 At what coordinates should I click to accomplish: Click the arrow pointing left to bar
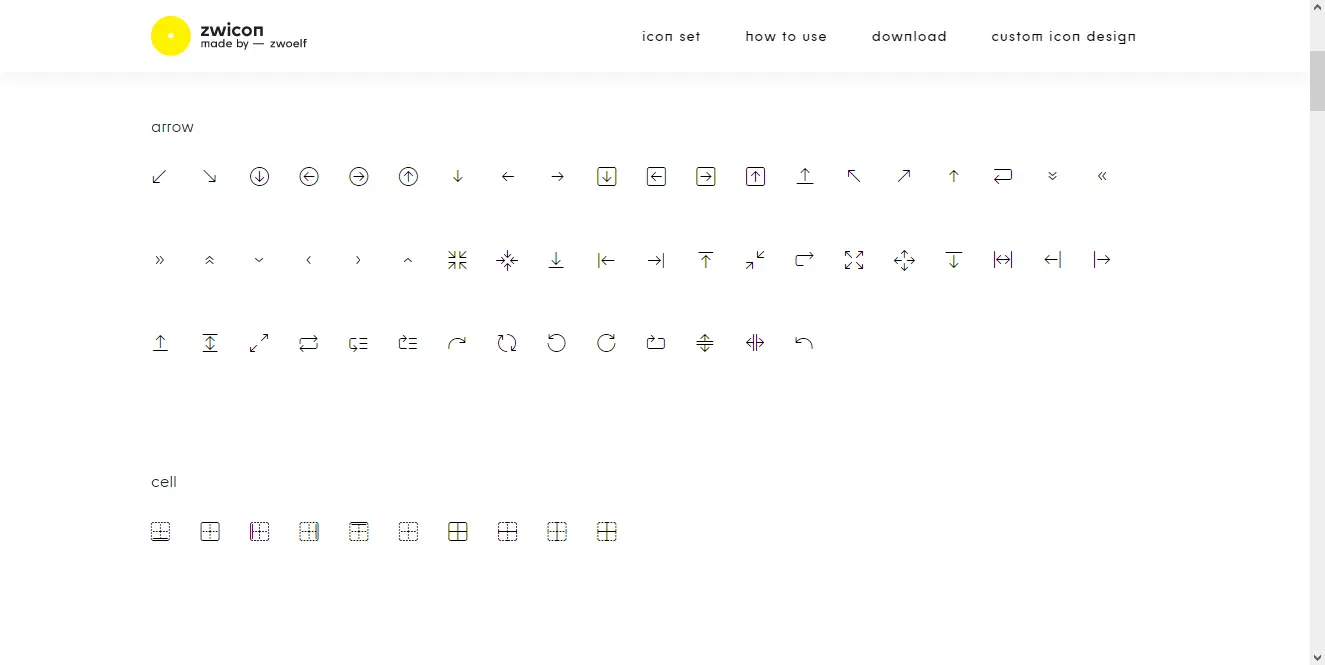tap(606, 260)
